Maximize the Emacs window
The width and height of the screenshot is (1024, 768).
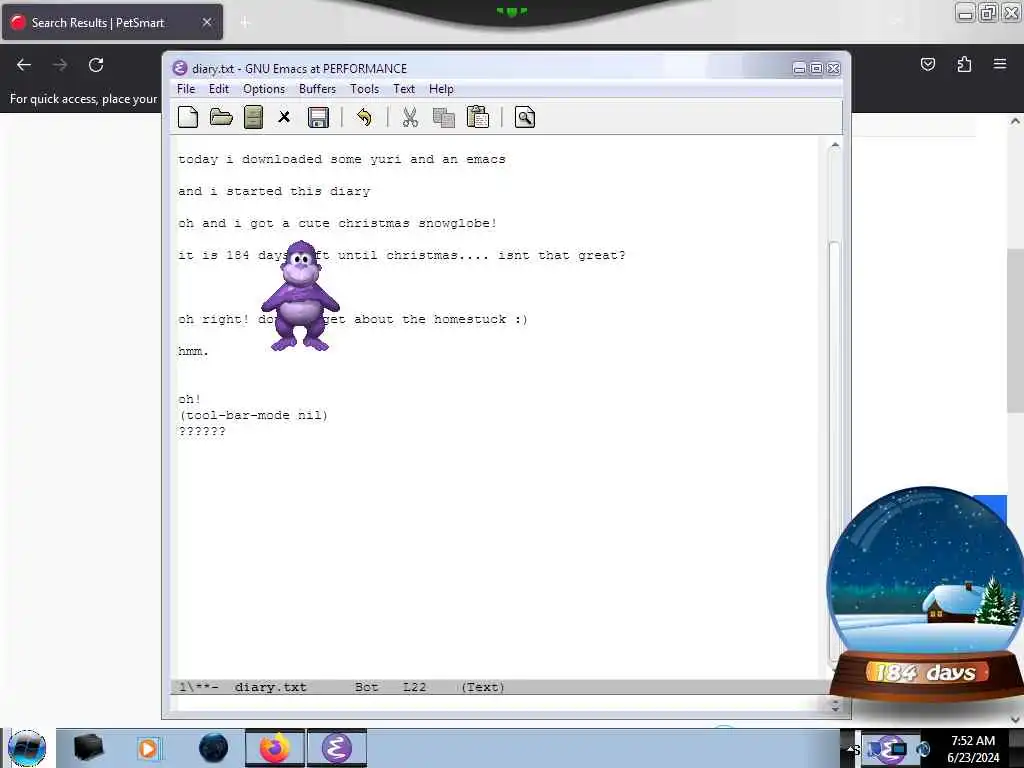(816, 68)
